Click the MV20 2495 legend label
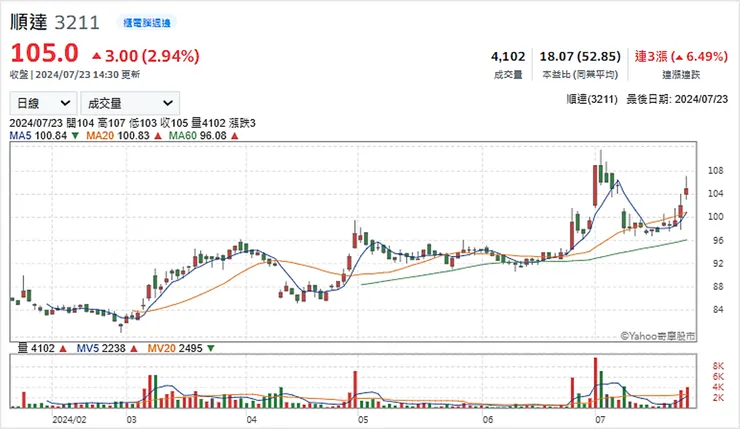 (x=175, y=348)
